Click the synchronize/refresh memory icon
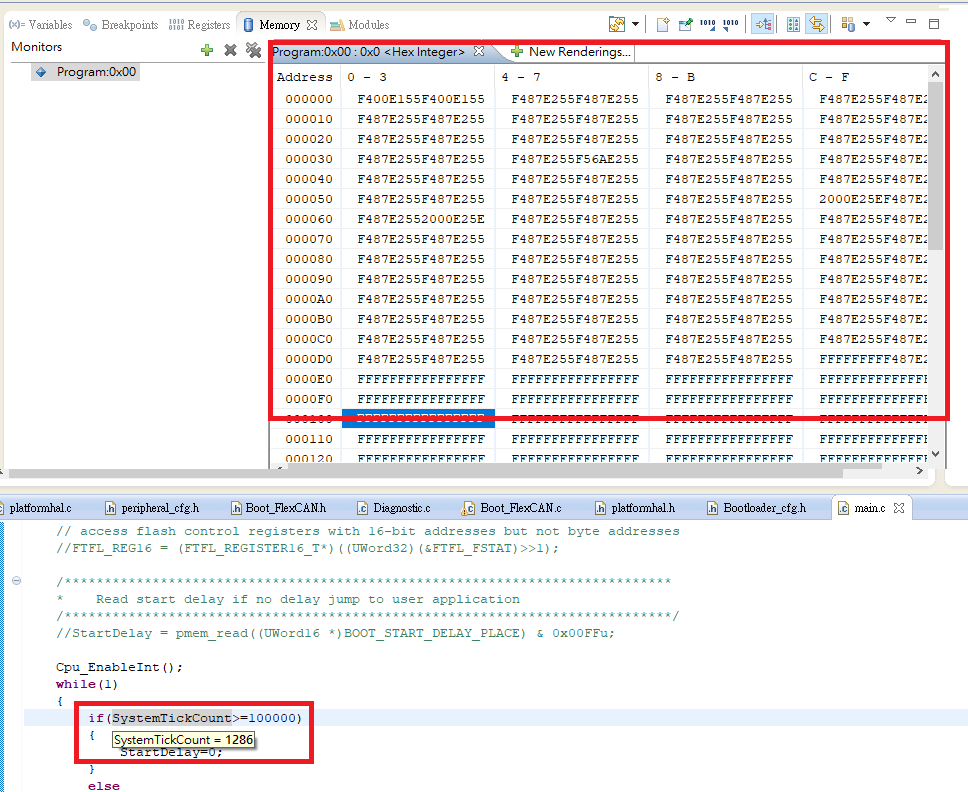 pyautogui.click(x=617, y=24)
